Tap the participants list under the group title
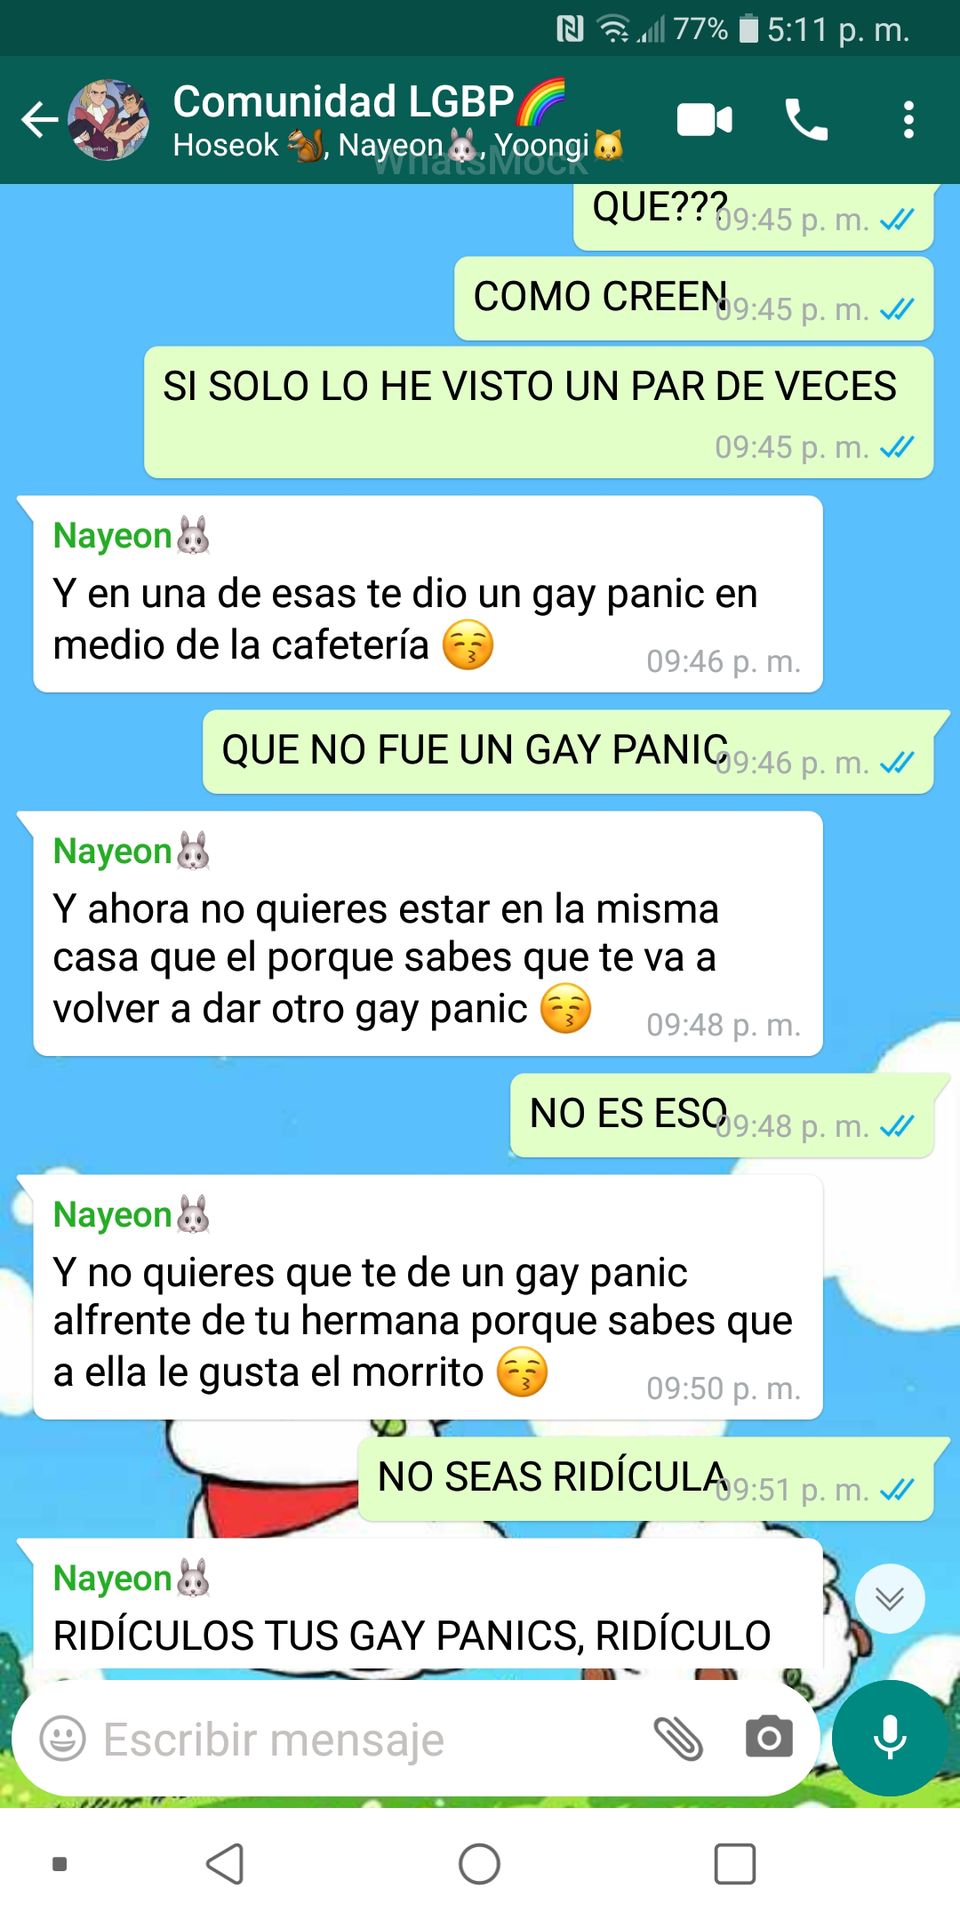 coord(398,146)
